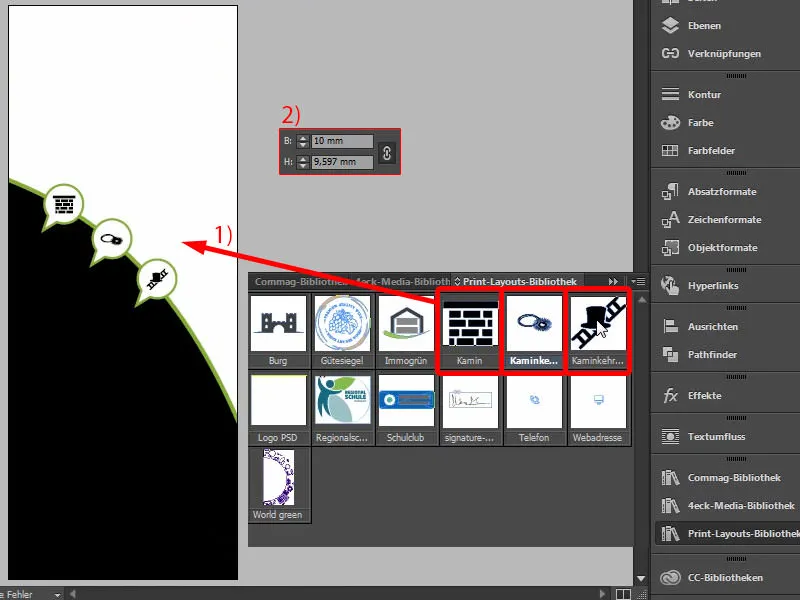Switch to the Commag-Bibliothek tab
Image resolution: width=800 pixels, height=600 pixels.
point(300,282)
